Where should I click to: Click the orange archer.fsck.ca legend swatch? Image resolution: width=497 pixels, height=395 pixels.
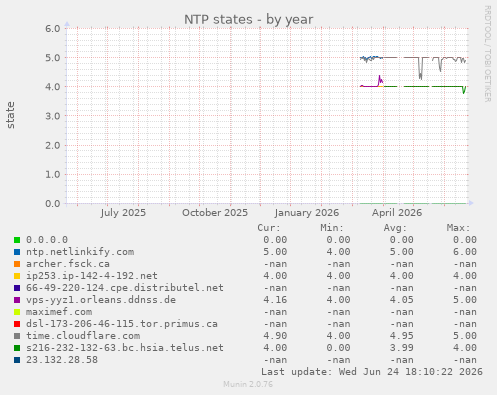point(17,264)
